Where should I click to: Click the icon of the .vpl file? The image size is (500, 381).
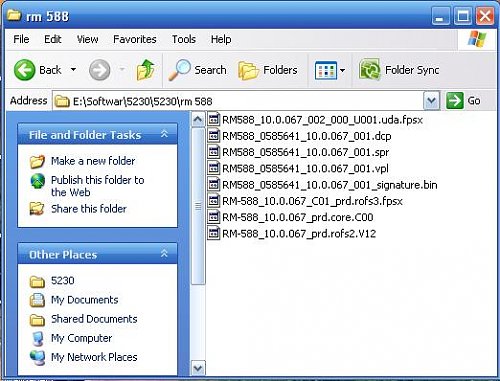tap(214, 168)
